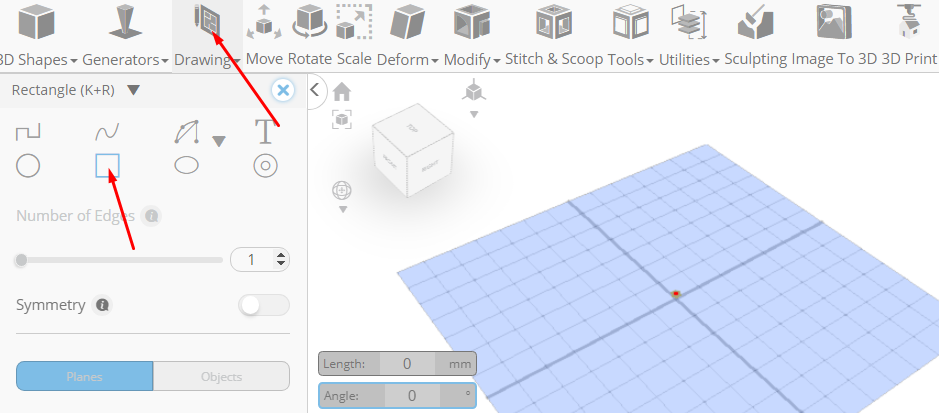939x413 pixels.
Task: Switch to Objects drawing mode
Action: coord(222,376)
